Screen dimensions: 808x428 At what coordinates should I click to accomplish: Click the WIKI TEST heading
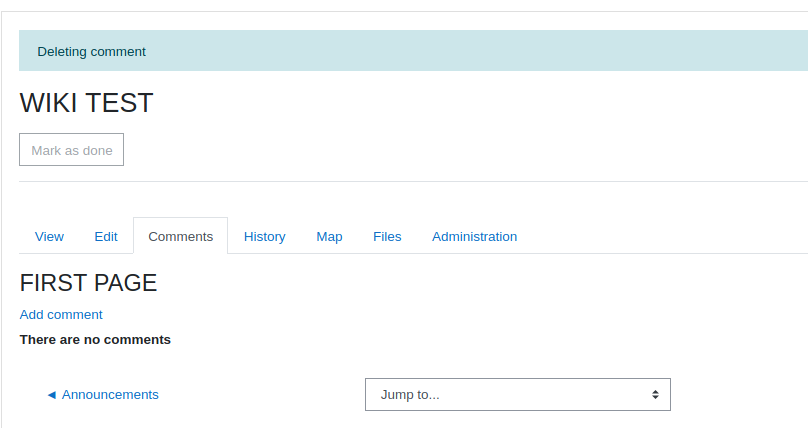87,102
